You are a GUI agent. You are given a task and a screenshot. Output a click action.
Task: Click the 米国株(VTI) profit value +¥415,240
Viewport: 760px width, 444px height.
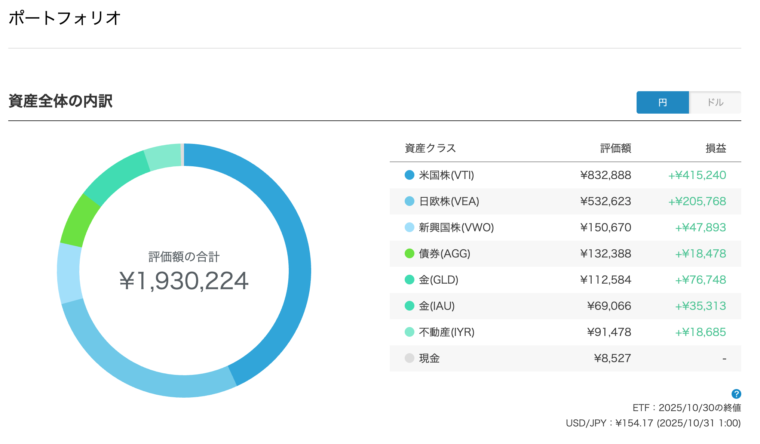[697, 175]
